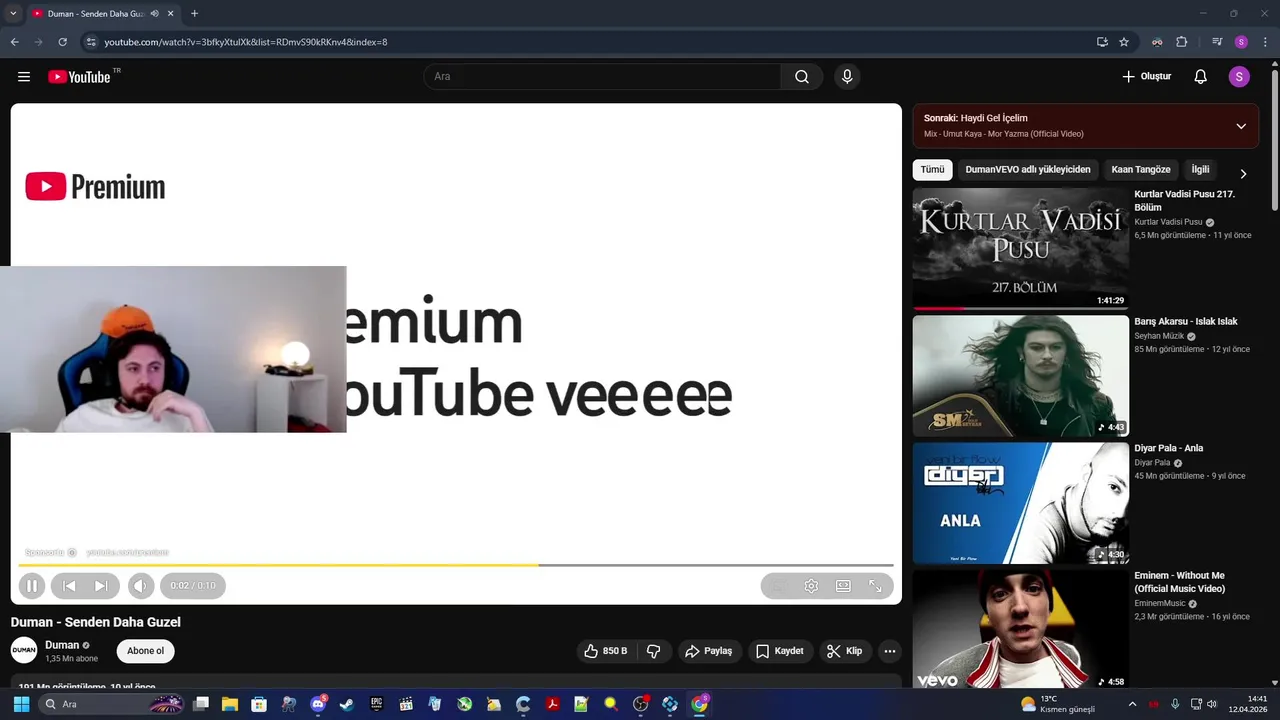This screenshot has height=720, width=1280.
Task: Open Chrome media controls icon
Action: (x=1217, y=42)
